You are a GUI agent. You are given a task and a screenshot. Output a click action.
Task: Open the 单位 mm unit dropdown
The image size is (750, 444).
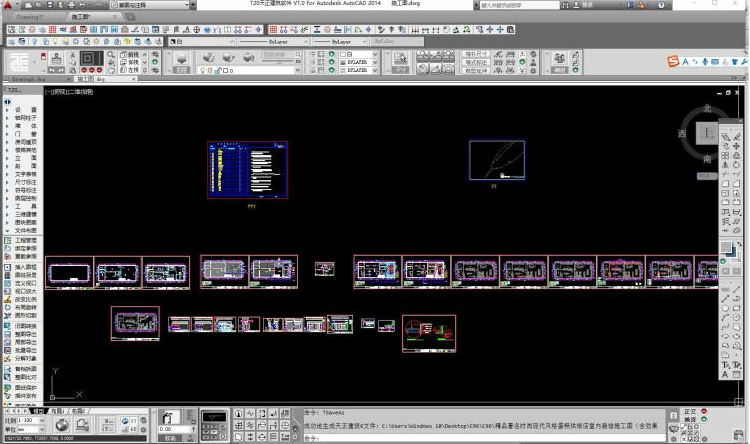tap(32, 429)
